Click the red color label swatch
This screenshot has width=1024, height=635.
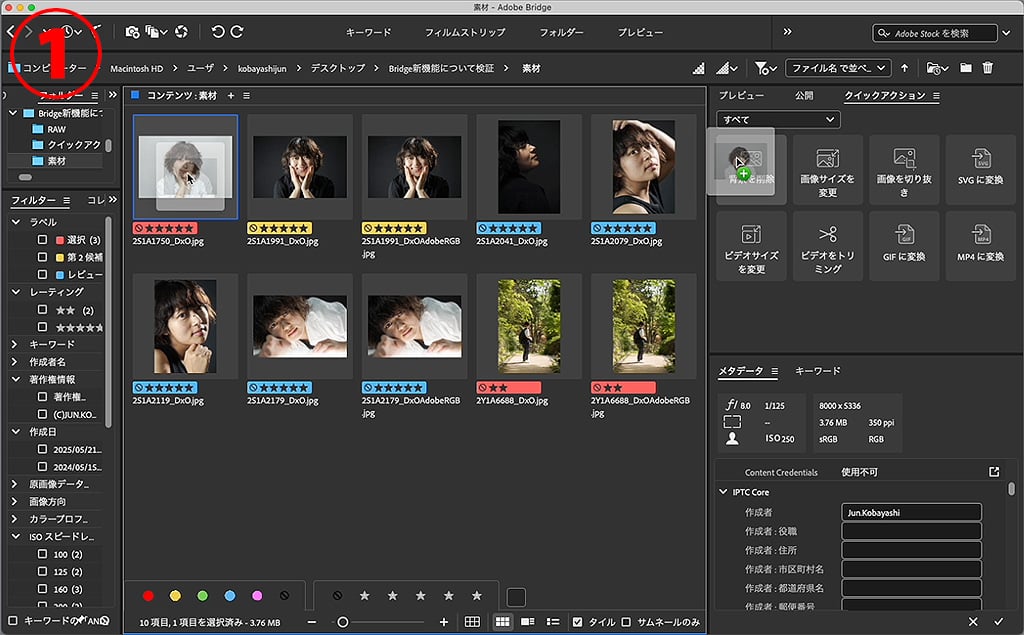[x=148, y=596]
